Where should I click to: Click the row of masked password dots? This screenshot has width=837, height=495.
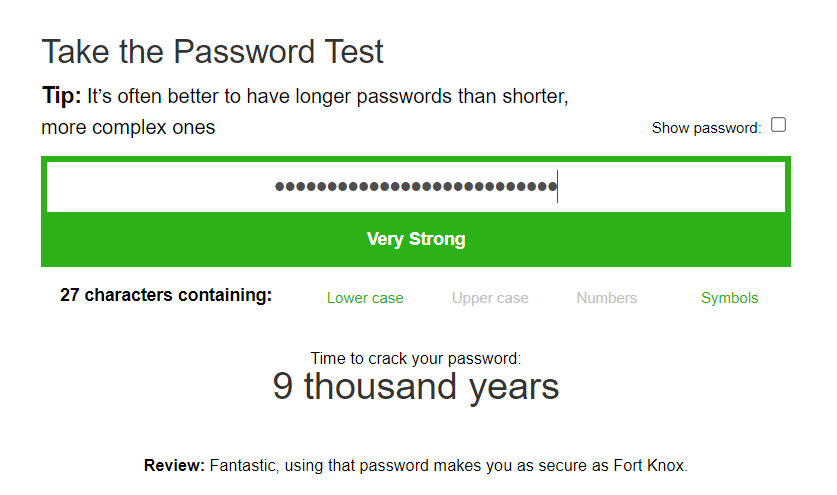(415, 187)
